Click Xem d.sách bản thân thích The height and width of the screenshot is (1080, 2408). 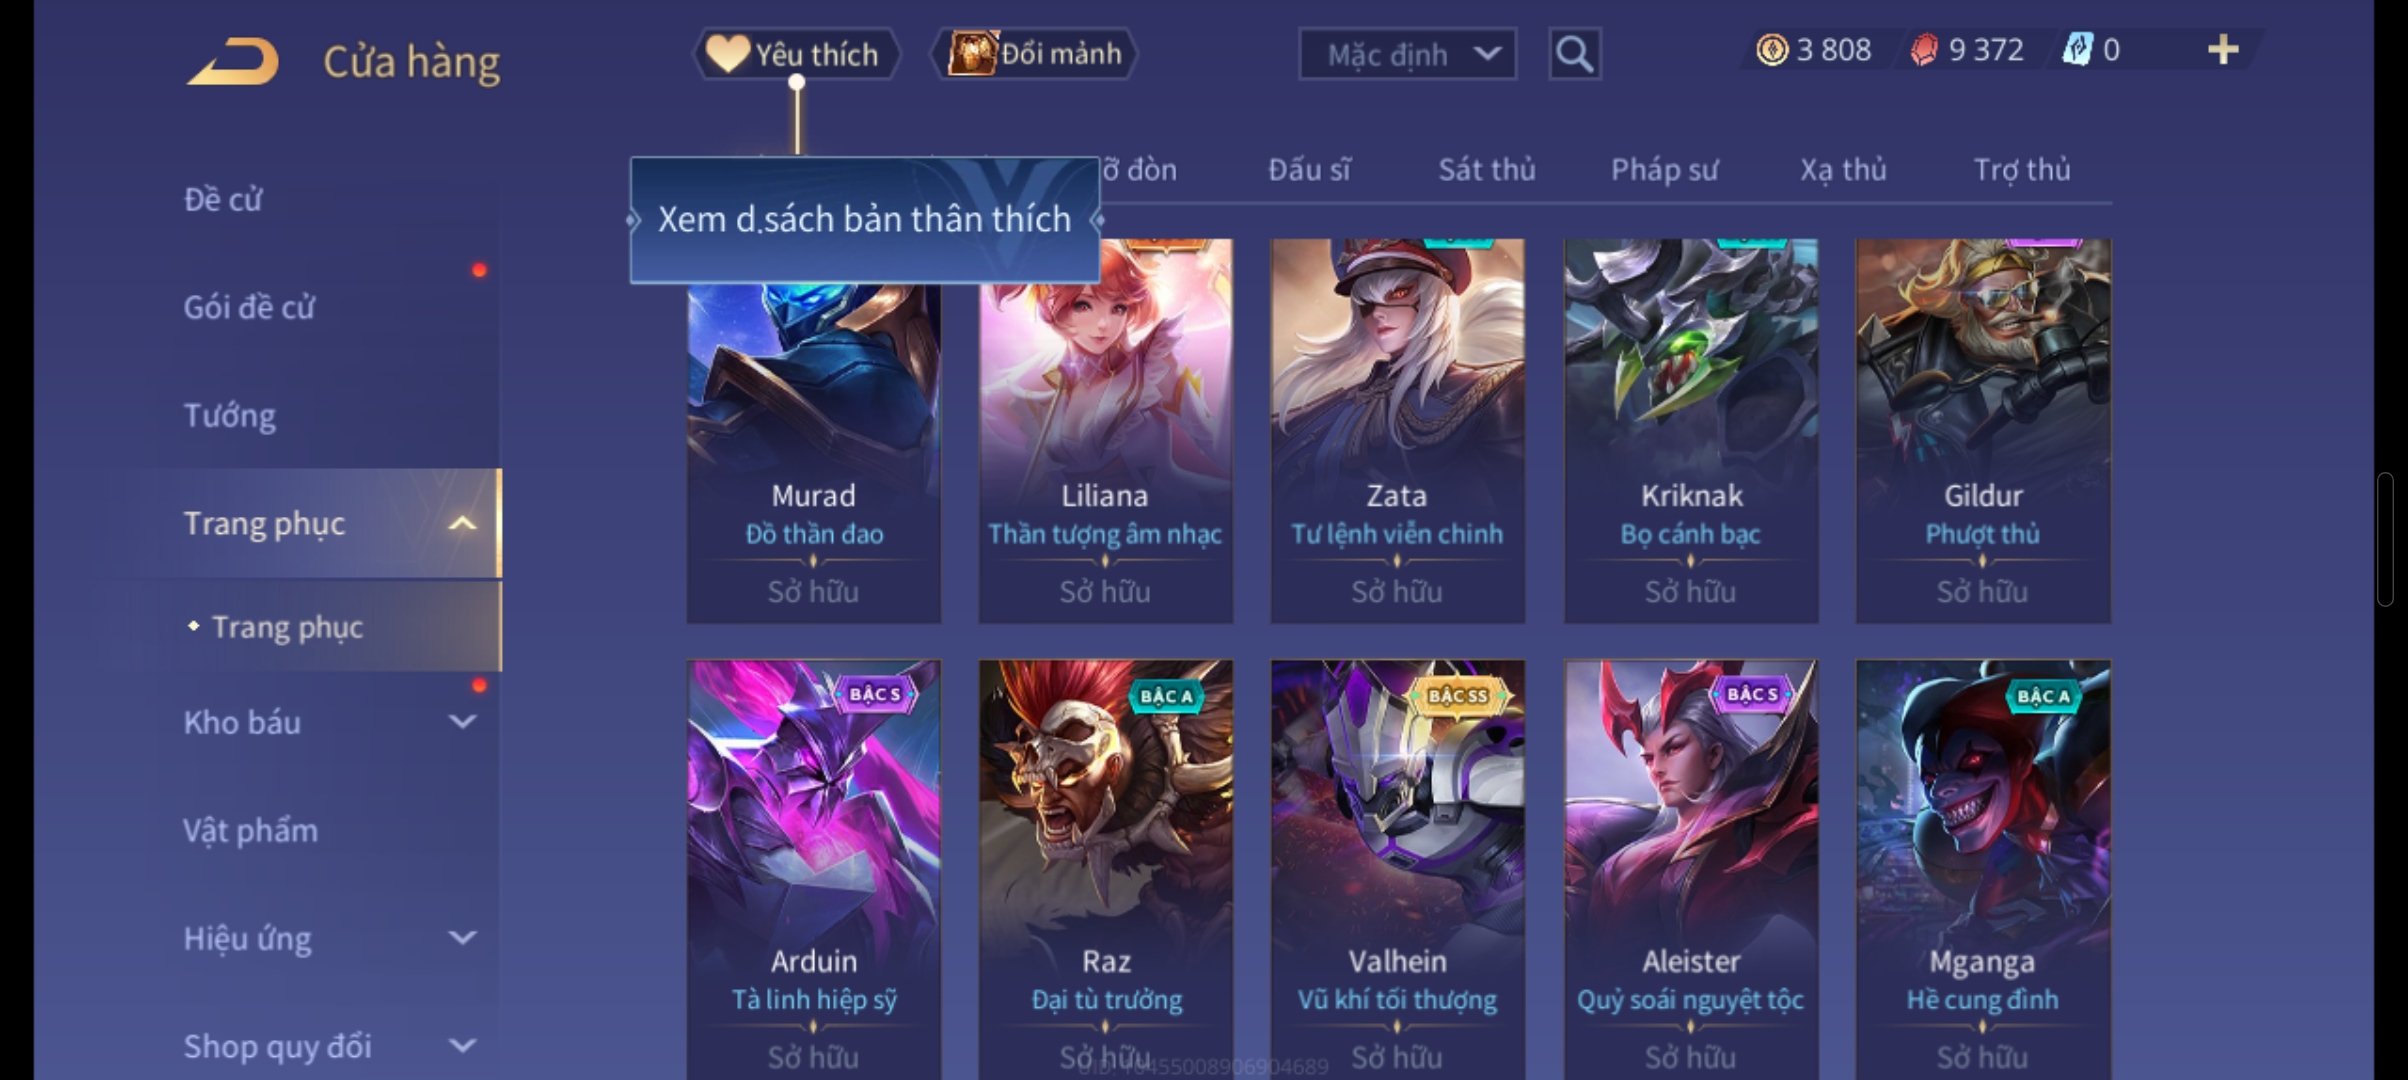tap(865, 220)
